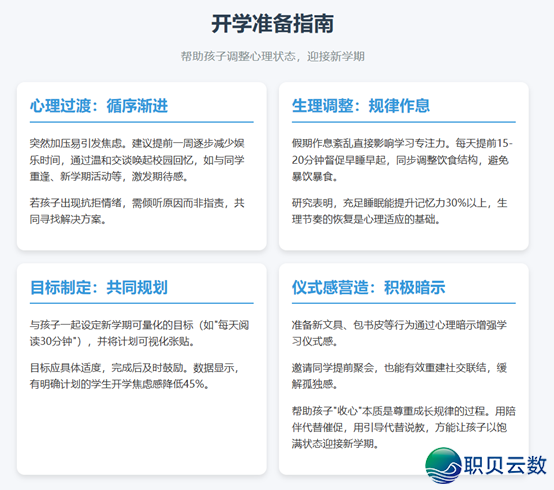Click the paragraph starting 若孩子出现抗拒情绪
The image size is (554, 490).
[137, 211]
